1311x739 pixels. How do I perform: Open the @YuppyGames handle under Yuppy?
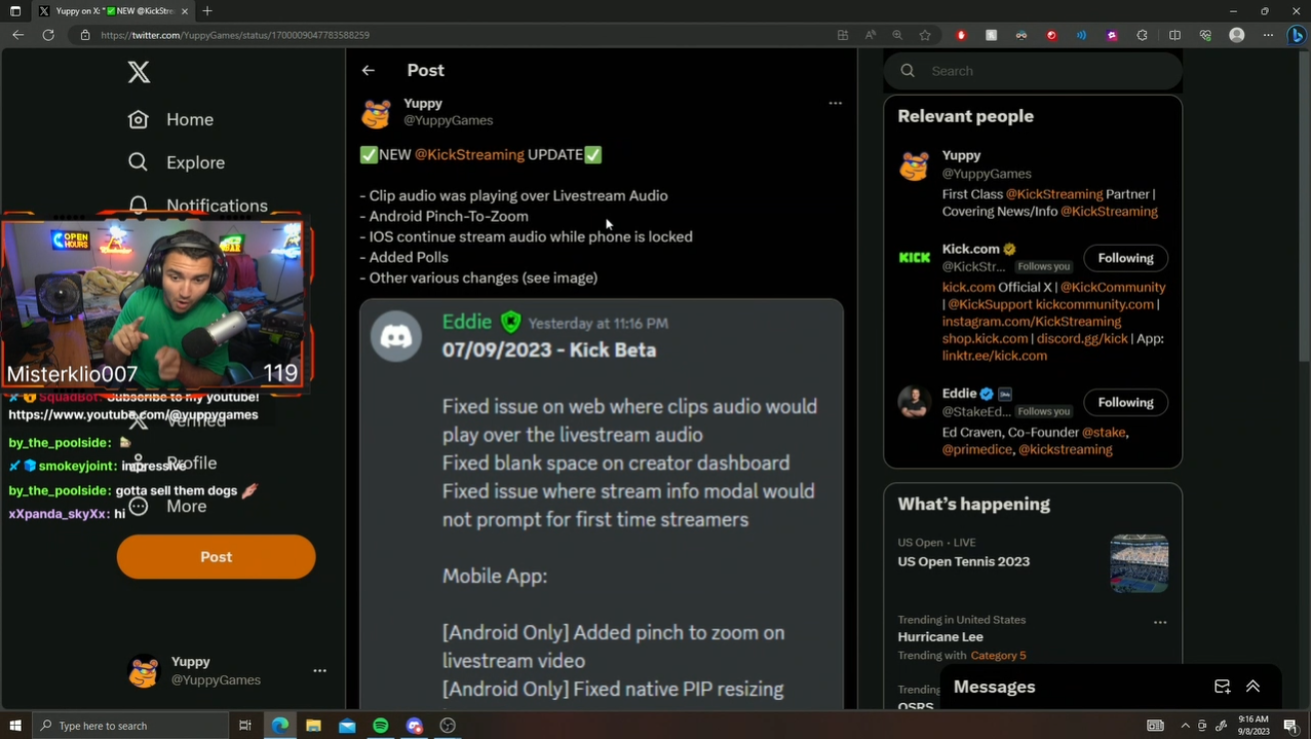[x=448, y=120]
